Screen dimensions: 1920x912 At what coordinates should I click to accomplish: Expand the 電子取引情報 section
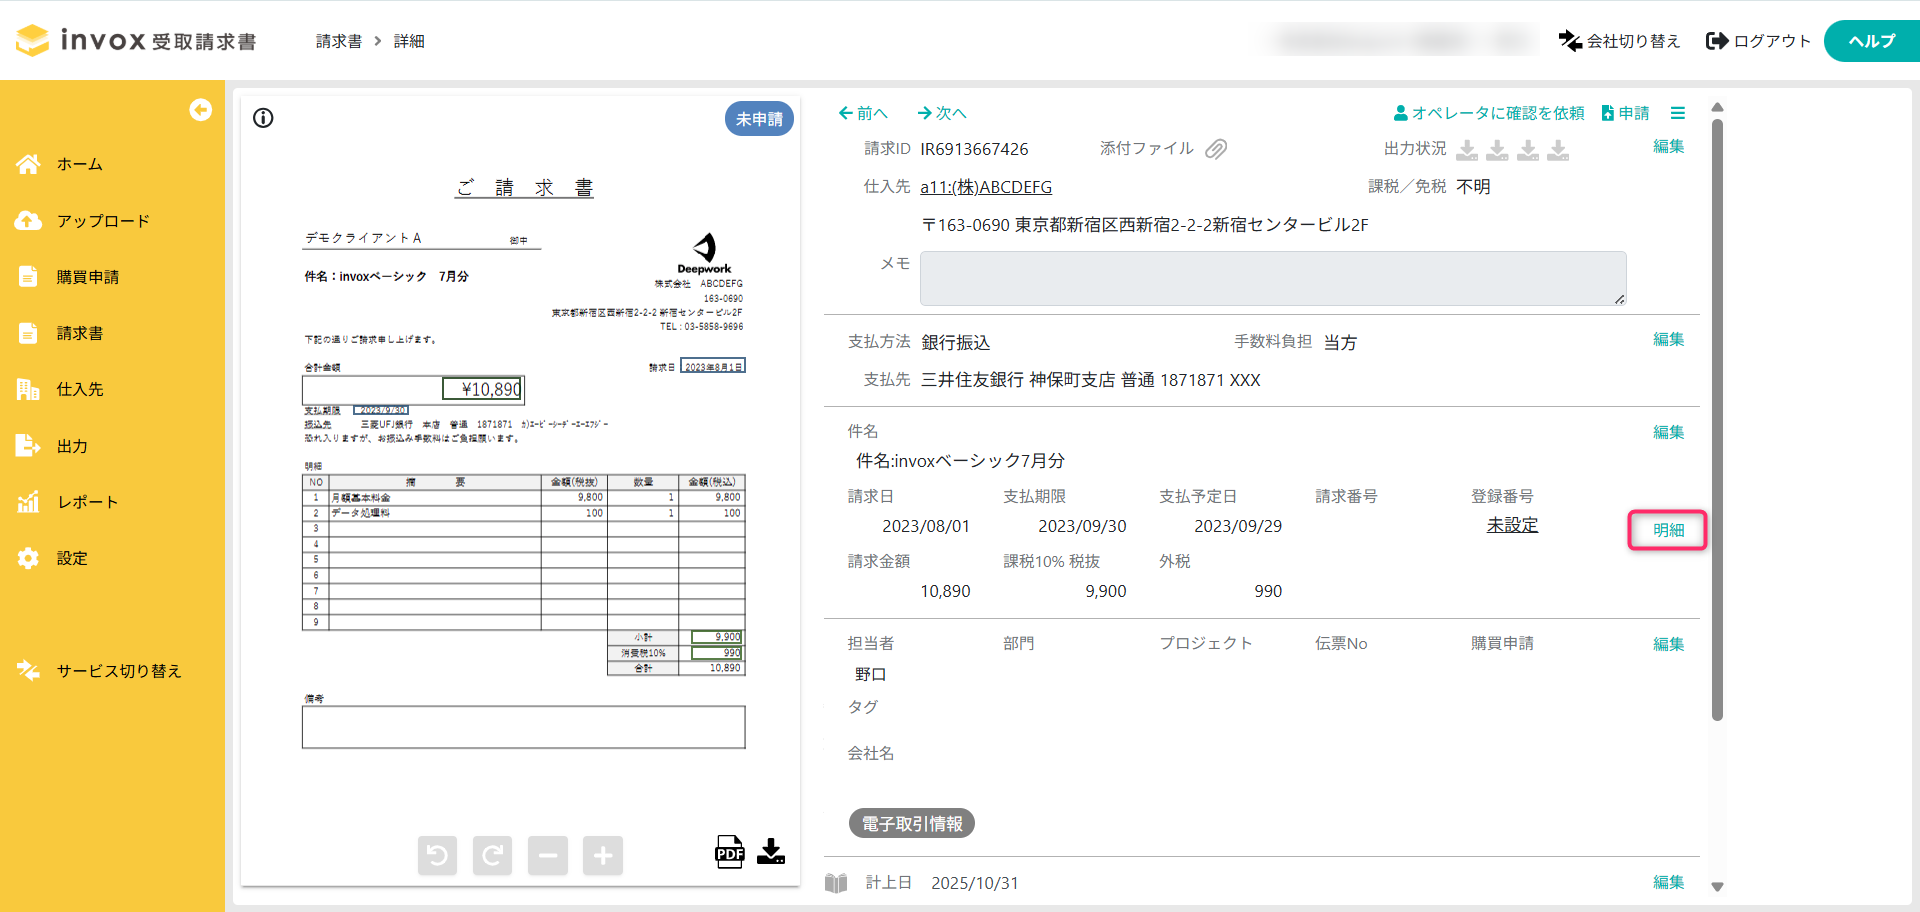pos(911,823)
